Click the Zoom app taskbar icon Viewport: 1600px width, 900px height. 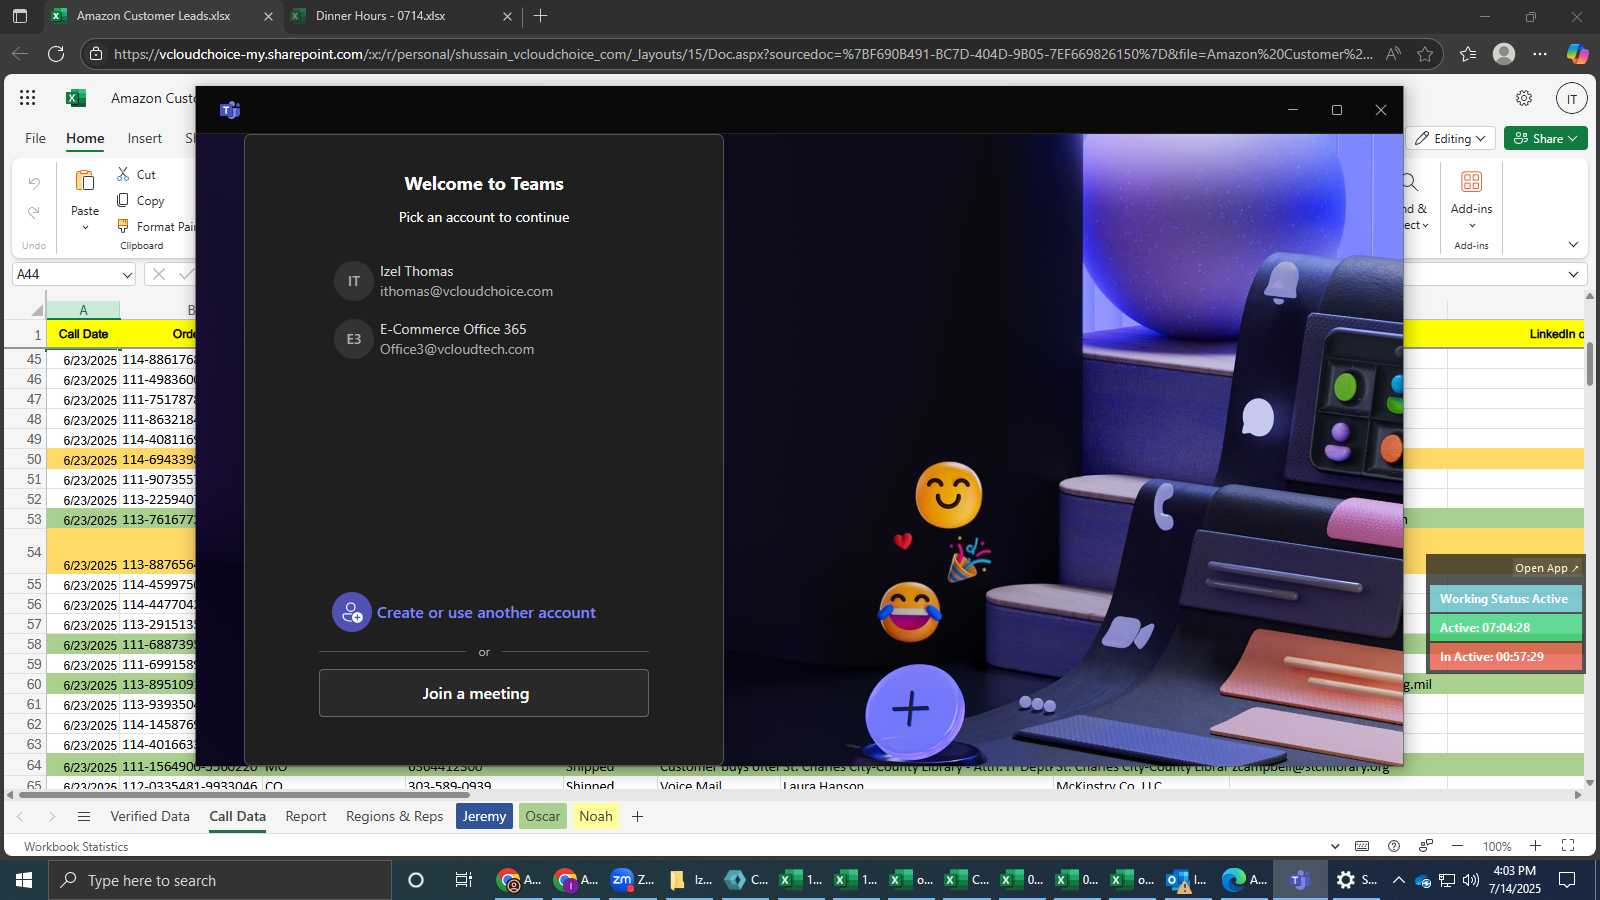click(632, 880)
